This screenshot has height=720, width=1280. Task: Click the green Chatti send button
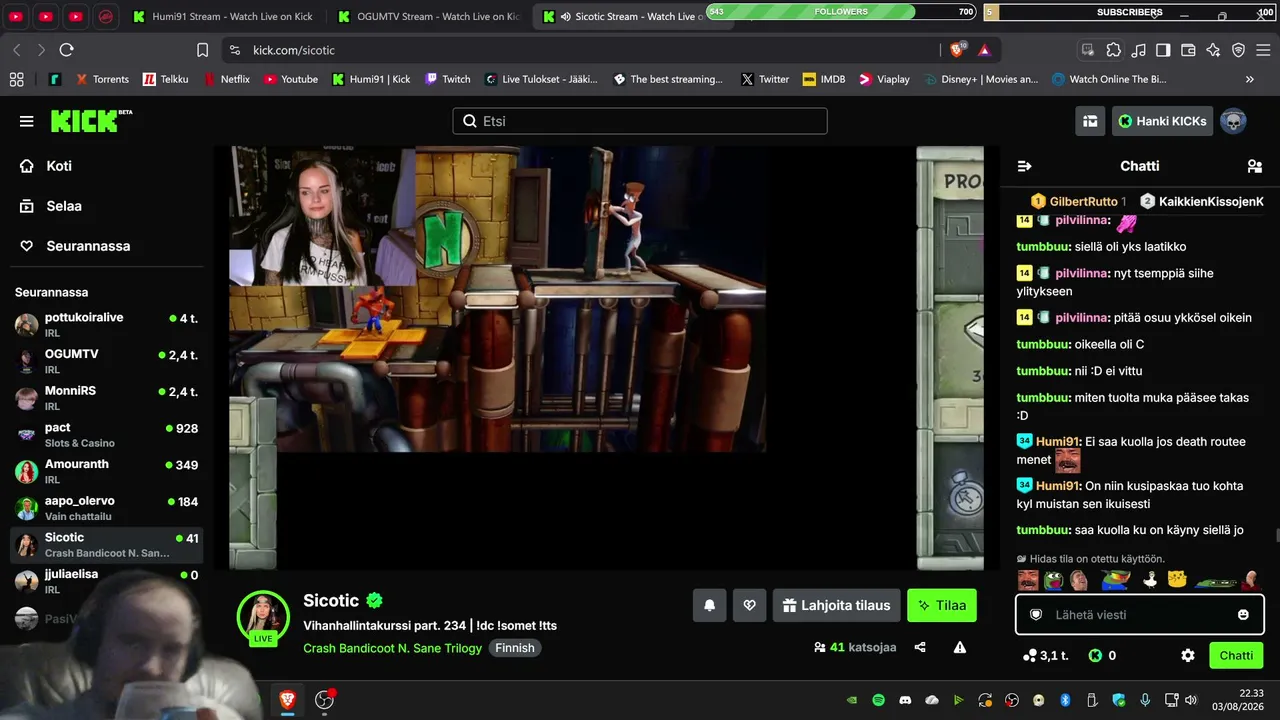[1236, 656]
